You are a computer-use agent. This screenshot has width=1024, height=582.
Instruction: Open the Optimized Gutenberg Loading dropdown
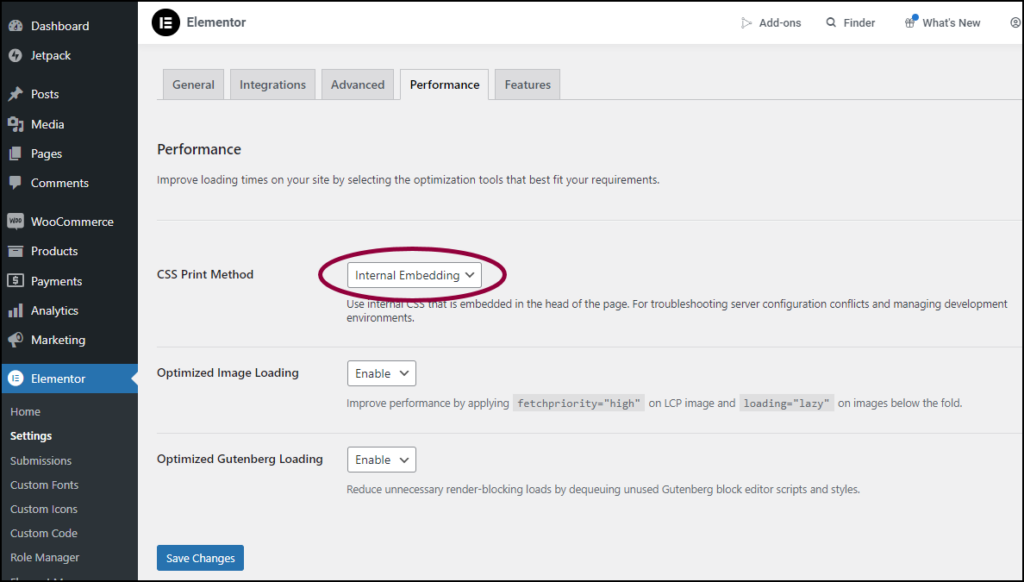pyautogui.click(x=381, y=459)
